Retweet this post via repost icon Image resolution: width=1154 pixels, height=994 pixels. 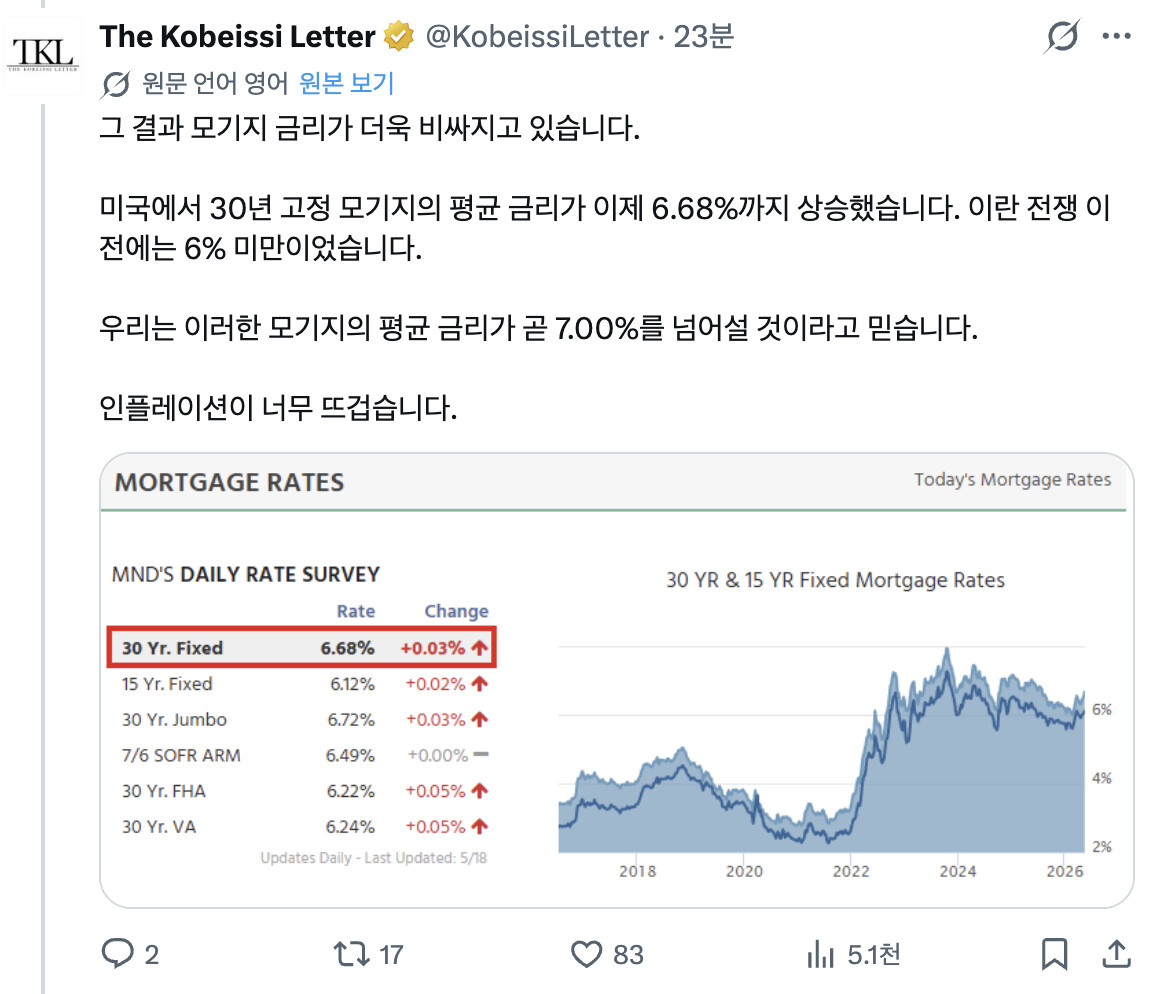(x=351, y=954)
